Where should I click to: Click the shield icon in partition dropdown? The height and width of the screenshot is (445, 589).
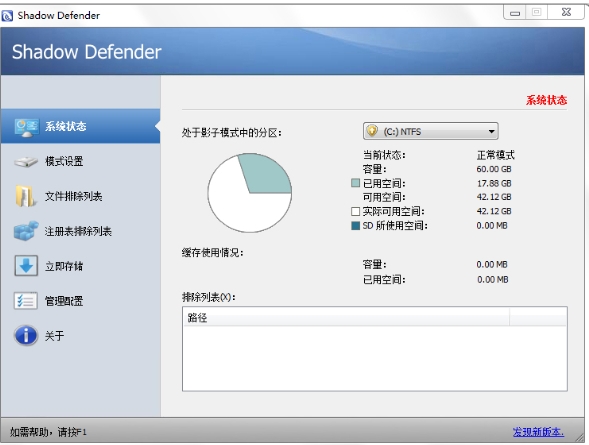click(372, 131)
